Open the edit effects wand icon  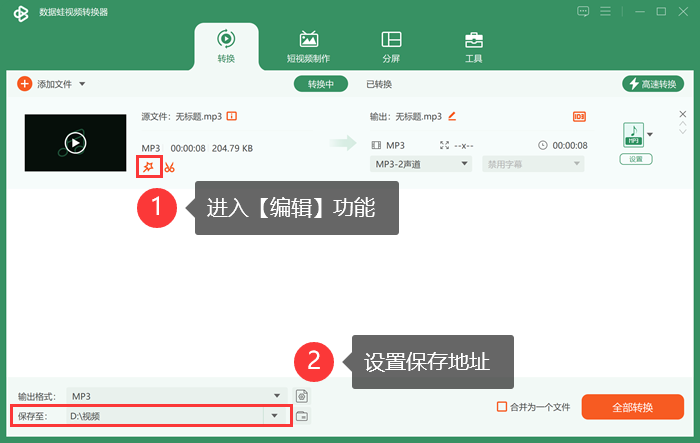click(148, 167)
